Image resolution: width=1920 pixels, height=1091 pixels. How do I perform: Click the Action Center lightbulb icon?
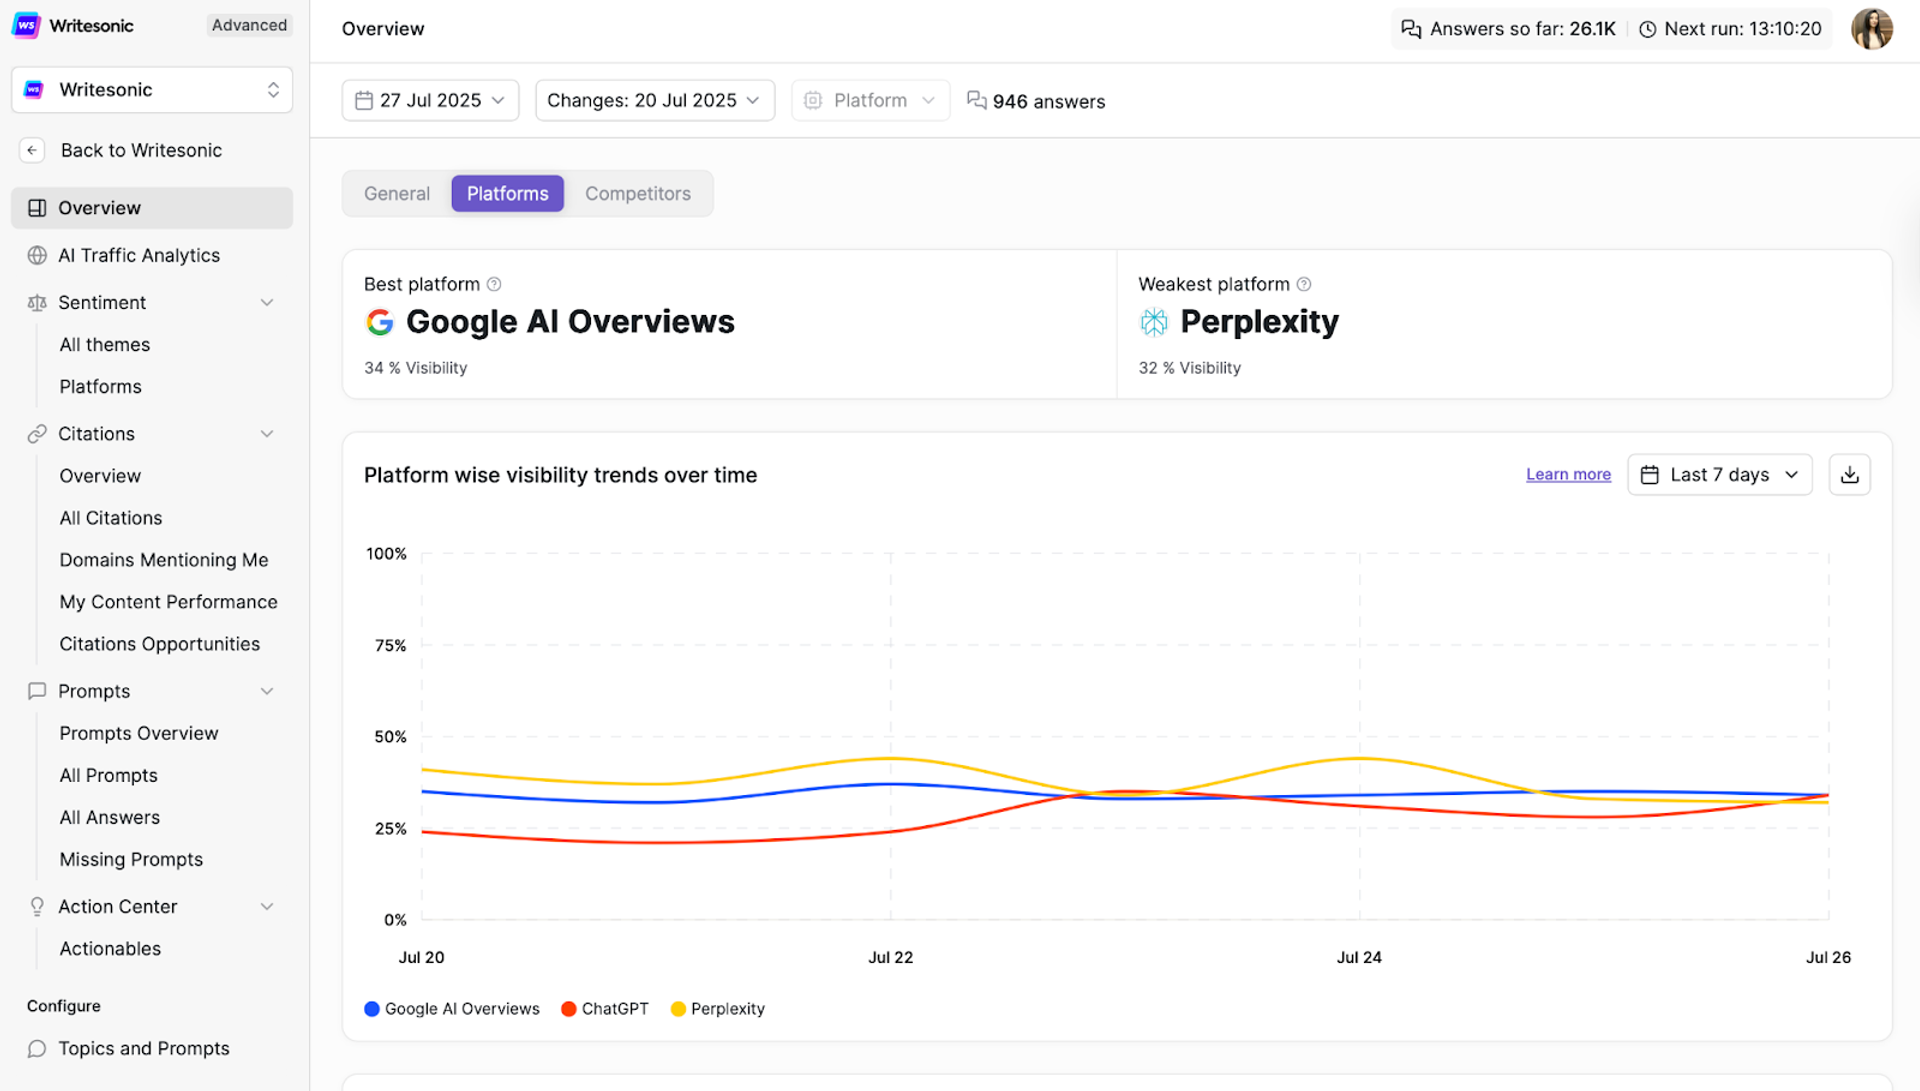tap(37, 906)
